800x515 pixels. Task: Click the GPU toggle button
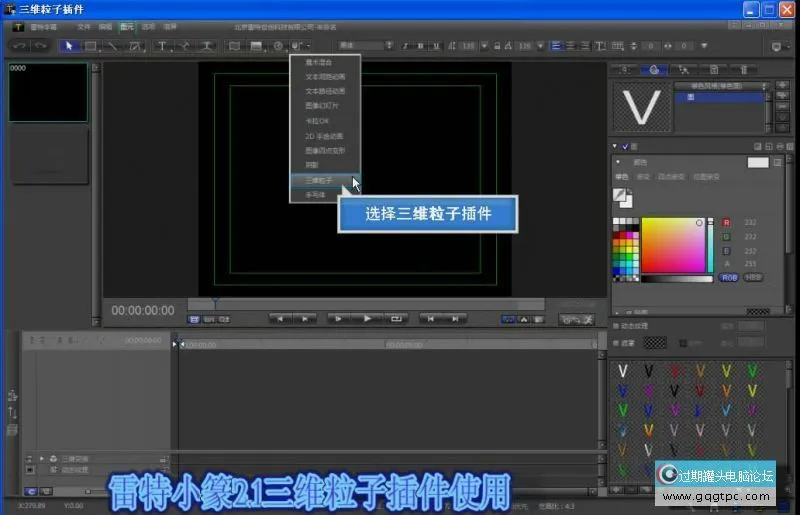(x=577, y=320)
